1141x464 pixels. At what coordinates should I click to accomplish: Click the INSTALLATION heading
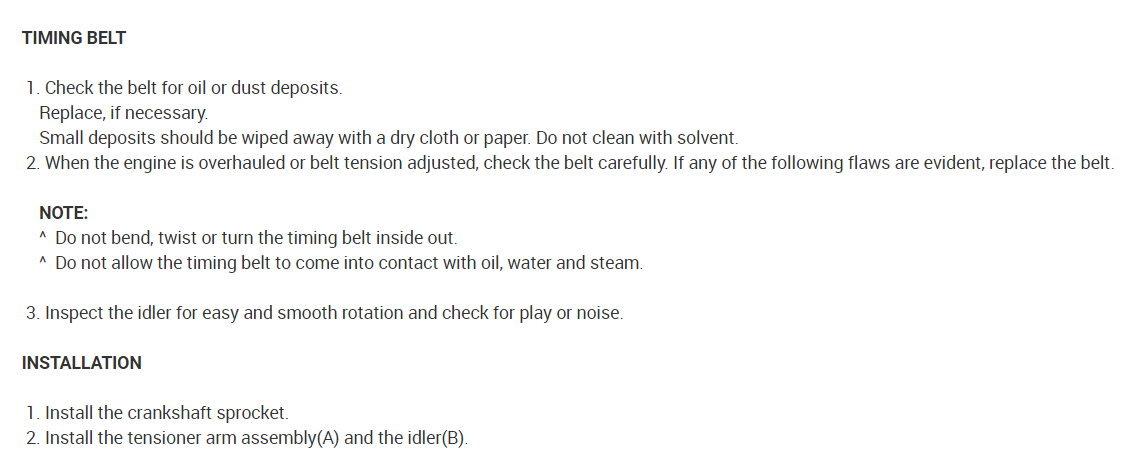(x=81, y=363)
